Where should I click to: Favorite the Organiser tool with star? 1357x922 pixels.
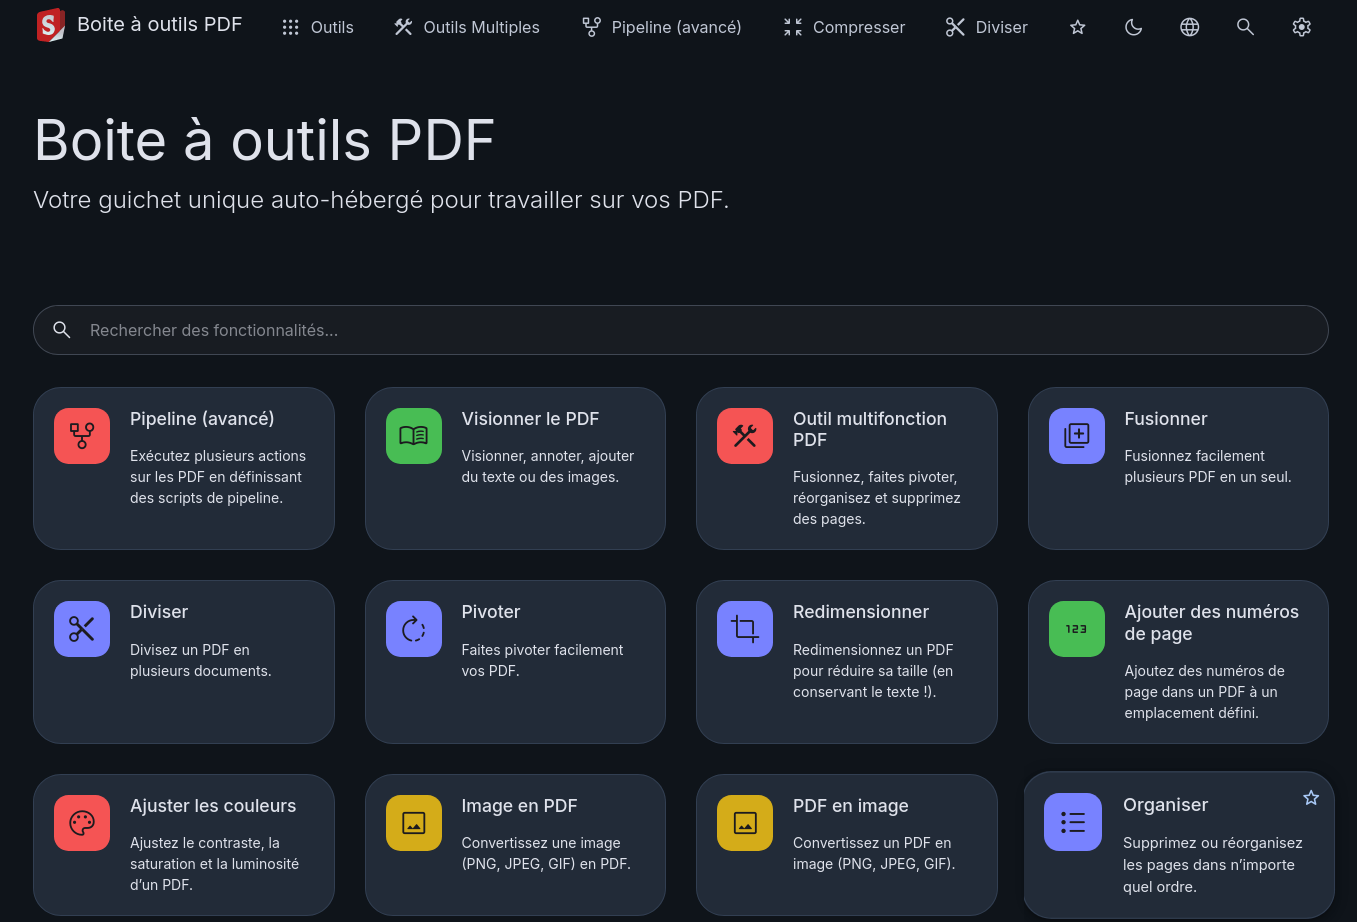(1311, 798)
